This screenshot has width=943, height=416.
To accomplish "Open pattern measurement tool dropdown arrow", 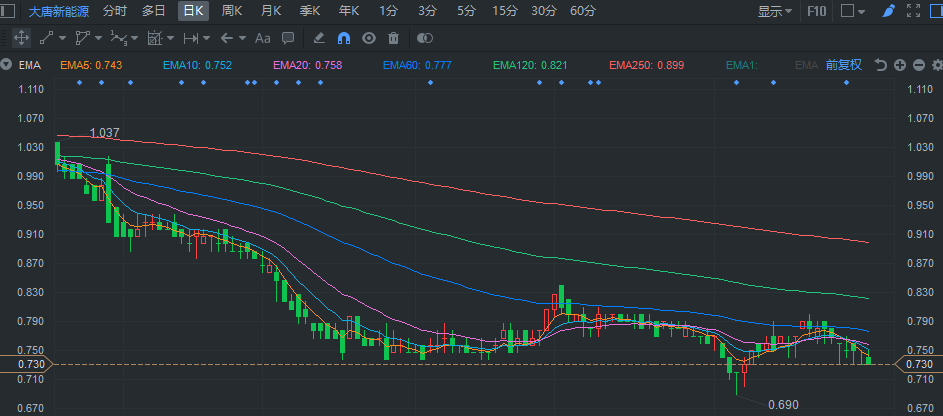I will click(x=170, y=38).
